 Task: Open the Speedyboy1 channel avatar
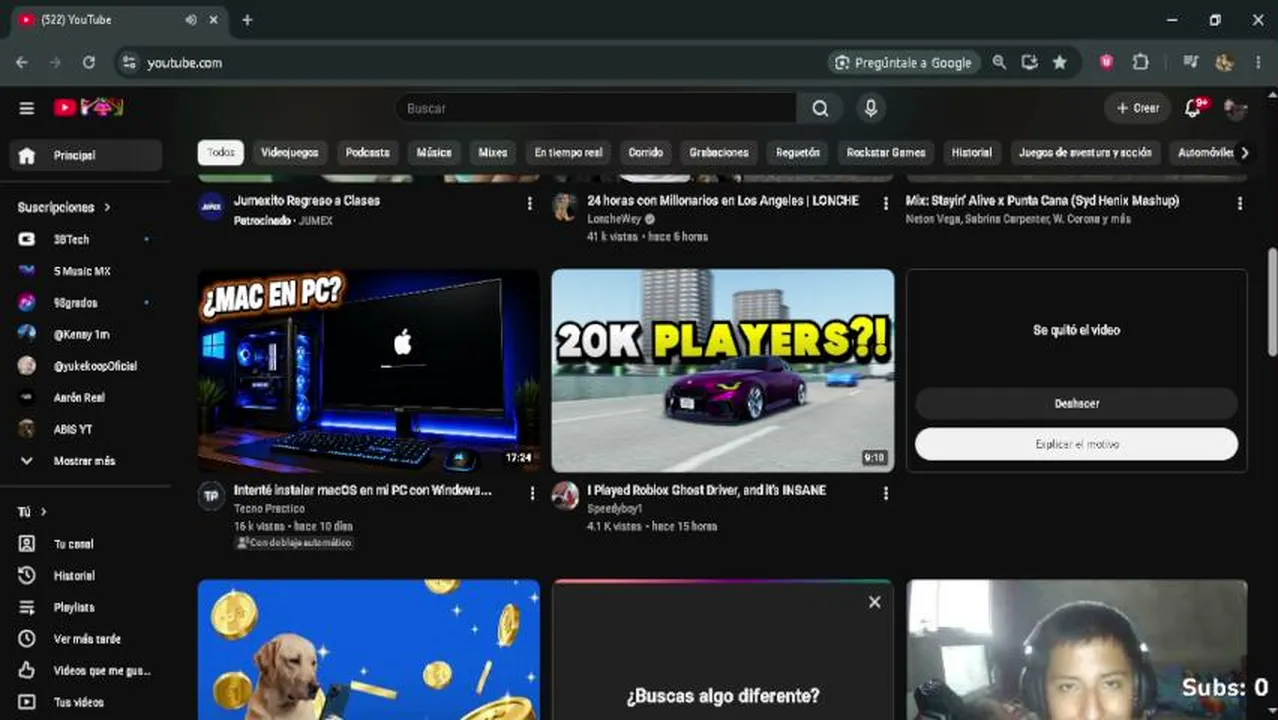point(565,495)
